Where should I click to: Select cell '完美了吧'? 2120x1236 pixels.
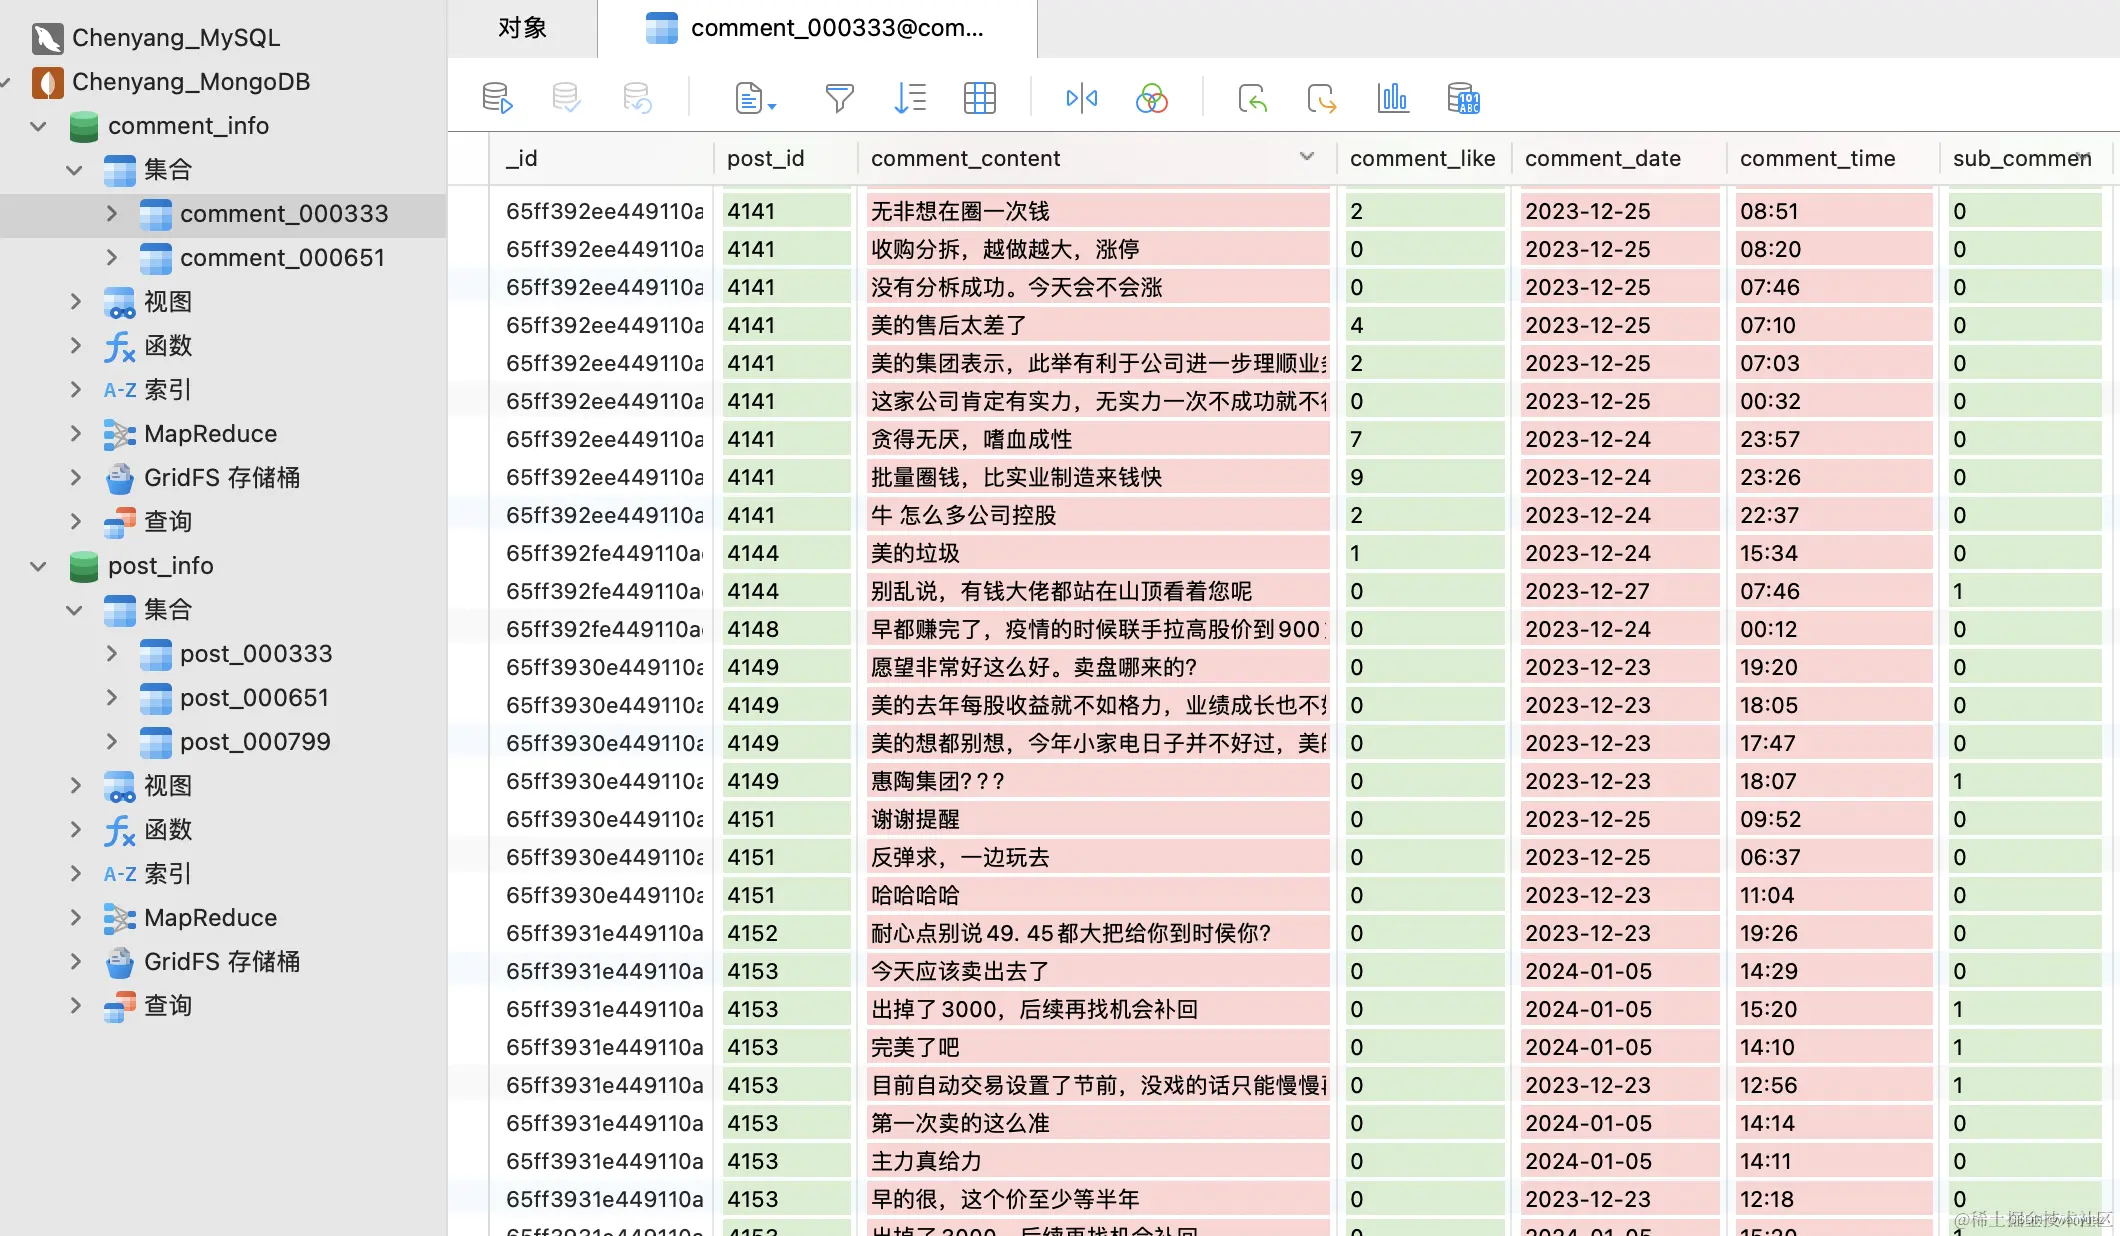coord(1097,1047)
